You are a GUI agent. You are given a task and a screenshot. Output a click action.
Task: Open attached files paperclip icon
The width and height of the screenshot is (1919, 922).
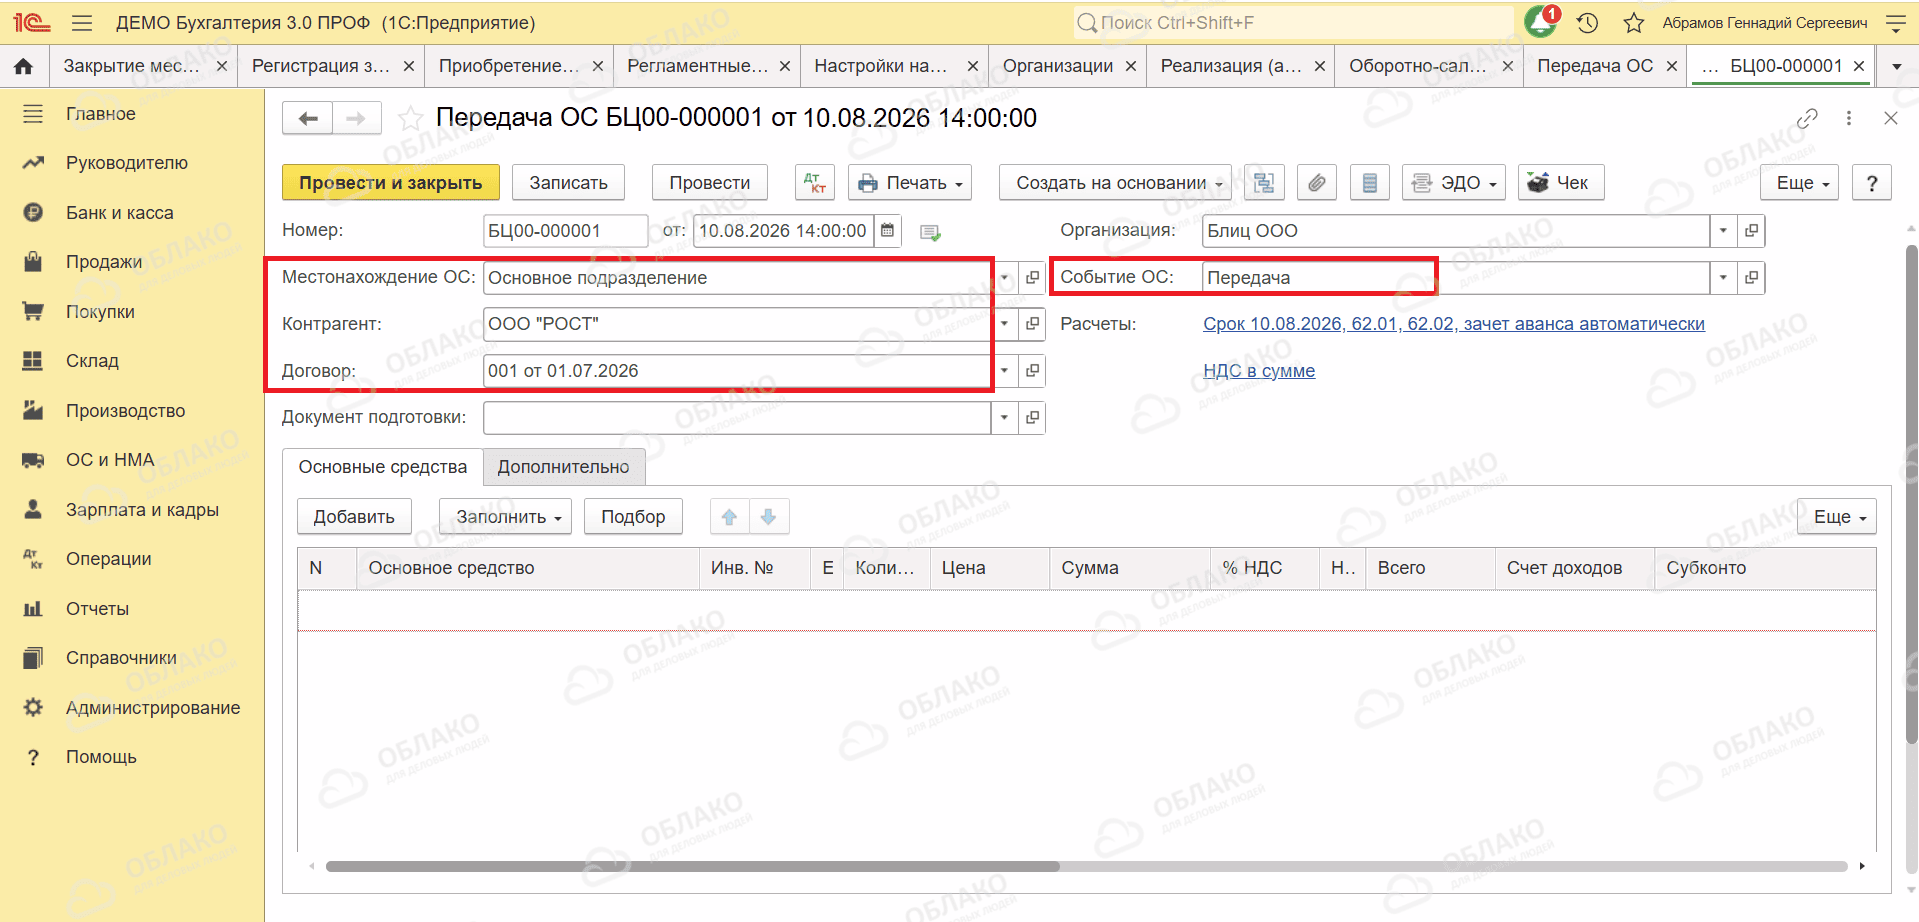tap(1317, 183)
